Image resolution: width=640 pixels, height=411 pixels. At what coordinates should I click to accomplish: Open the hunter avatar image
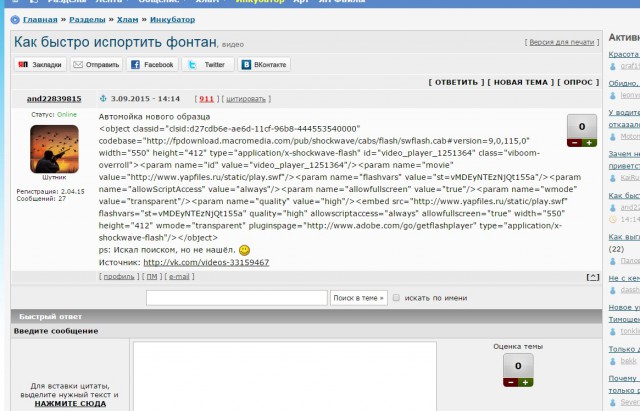(54, 149)
